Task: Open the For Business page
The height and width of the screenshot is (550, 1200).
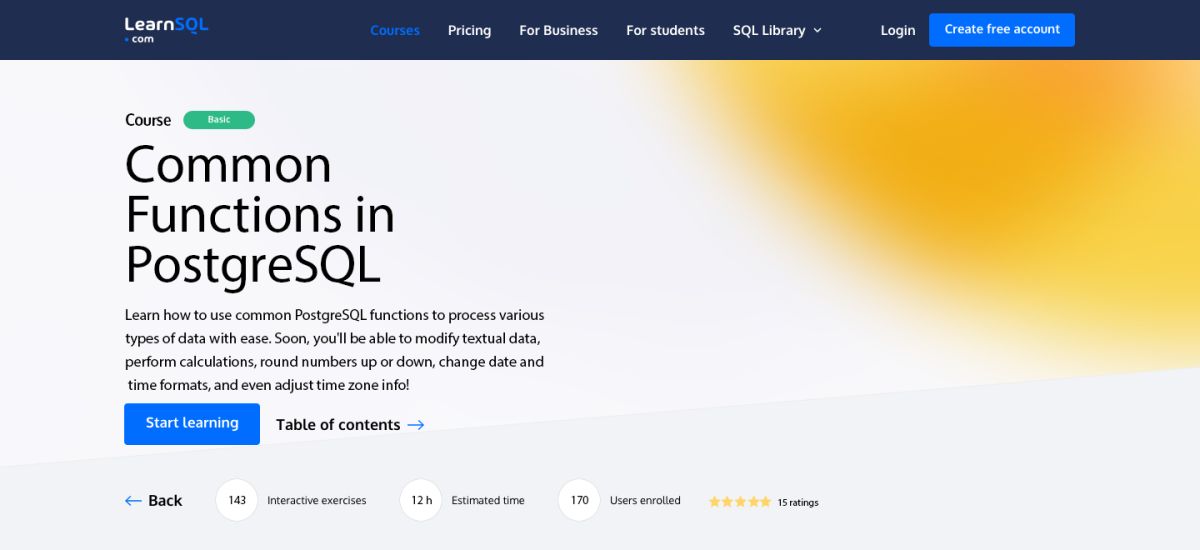Action: coord(558,30)
